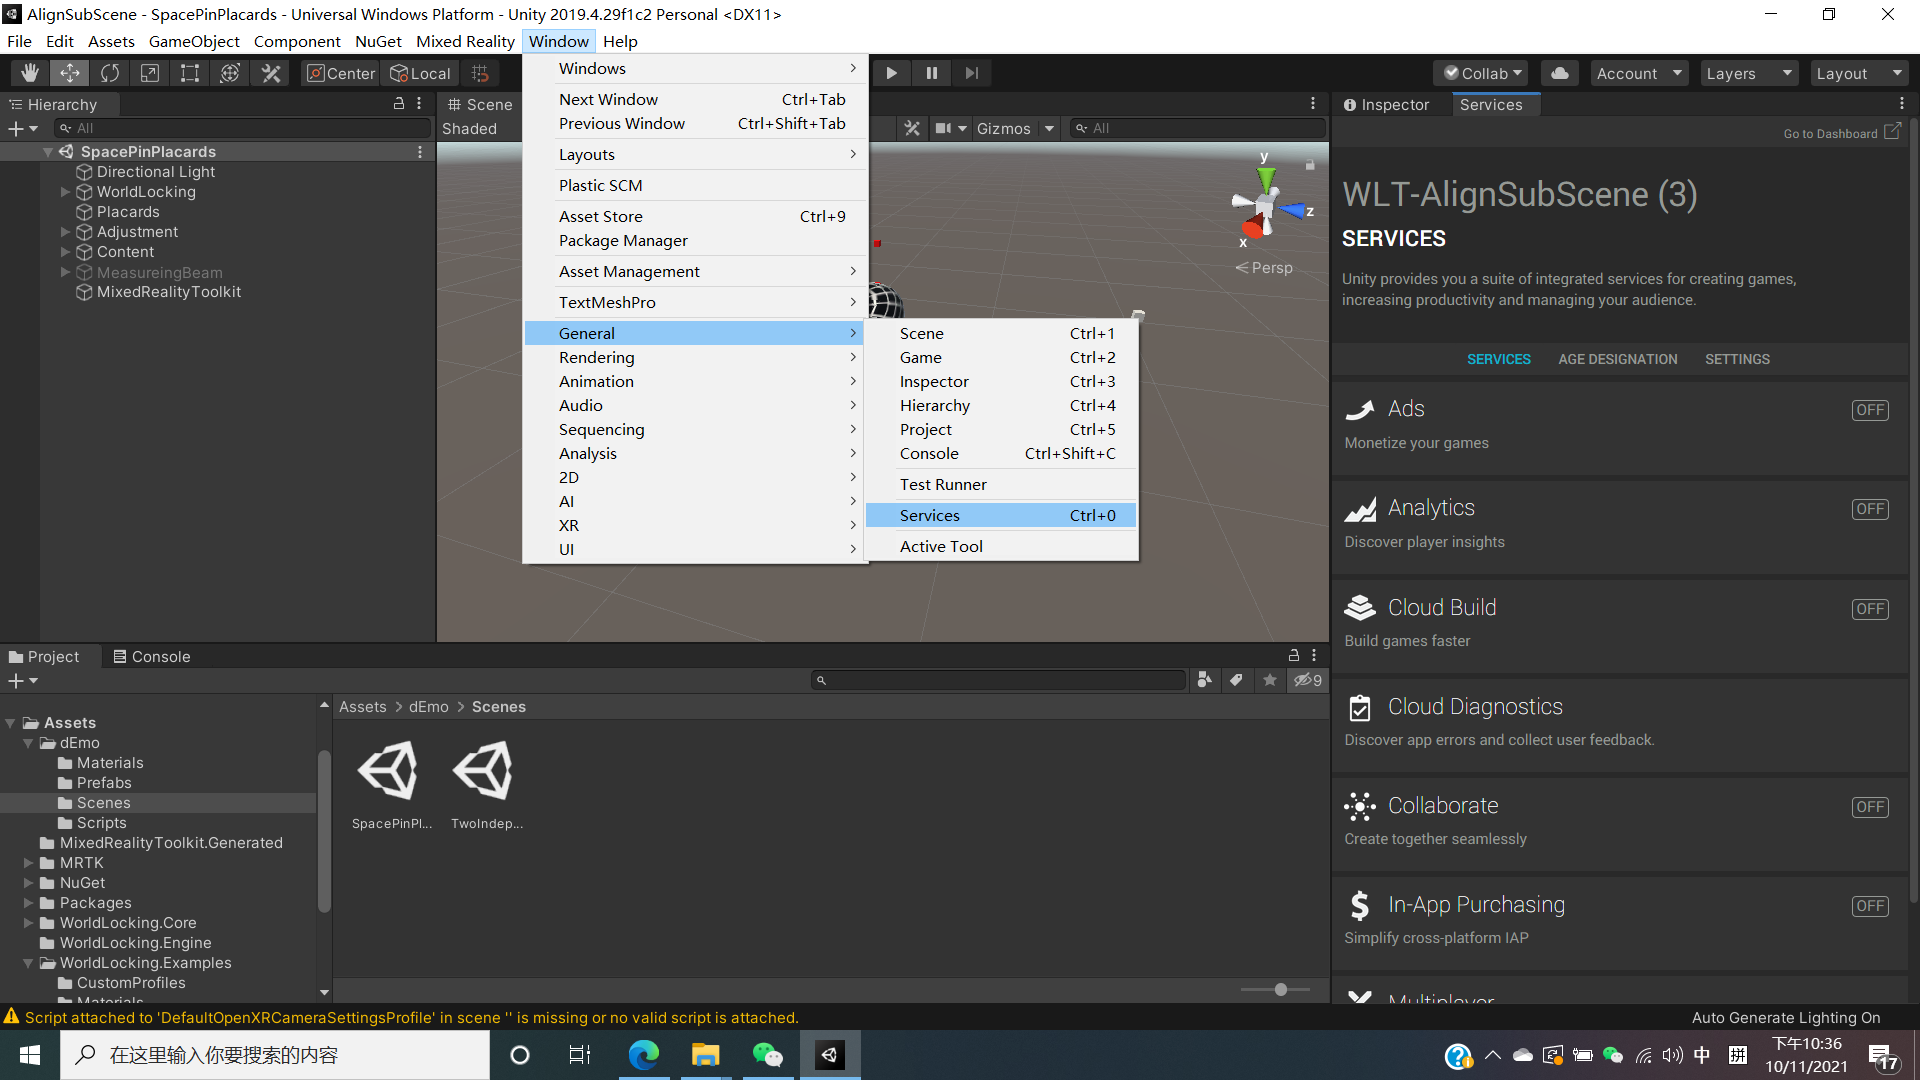
Task: Open Rendering submenu
Action: point(695,357)
